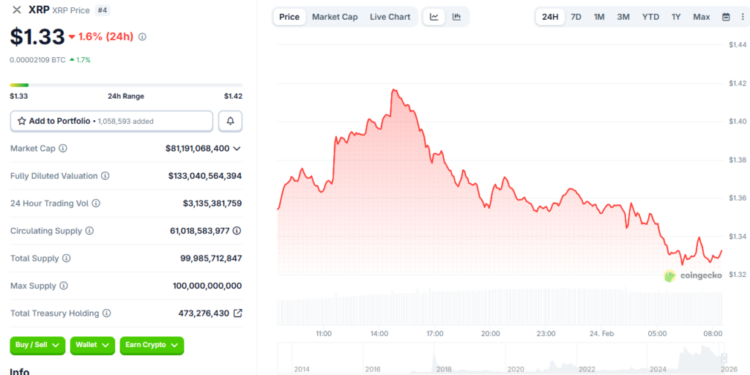Select the 7D time range
The image size is (750, 375).
click(576, 17)
